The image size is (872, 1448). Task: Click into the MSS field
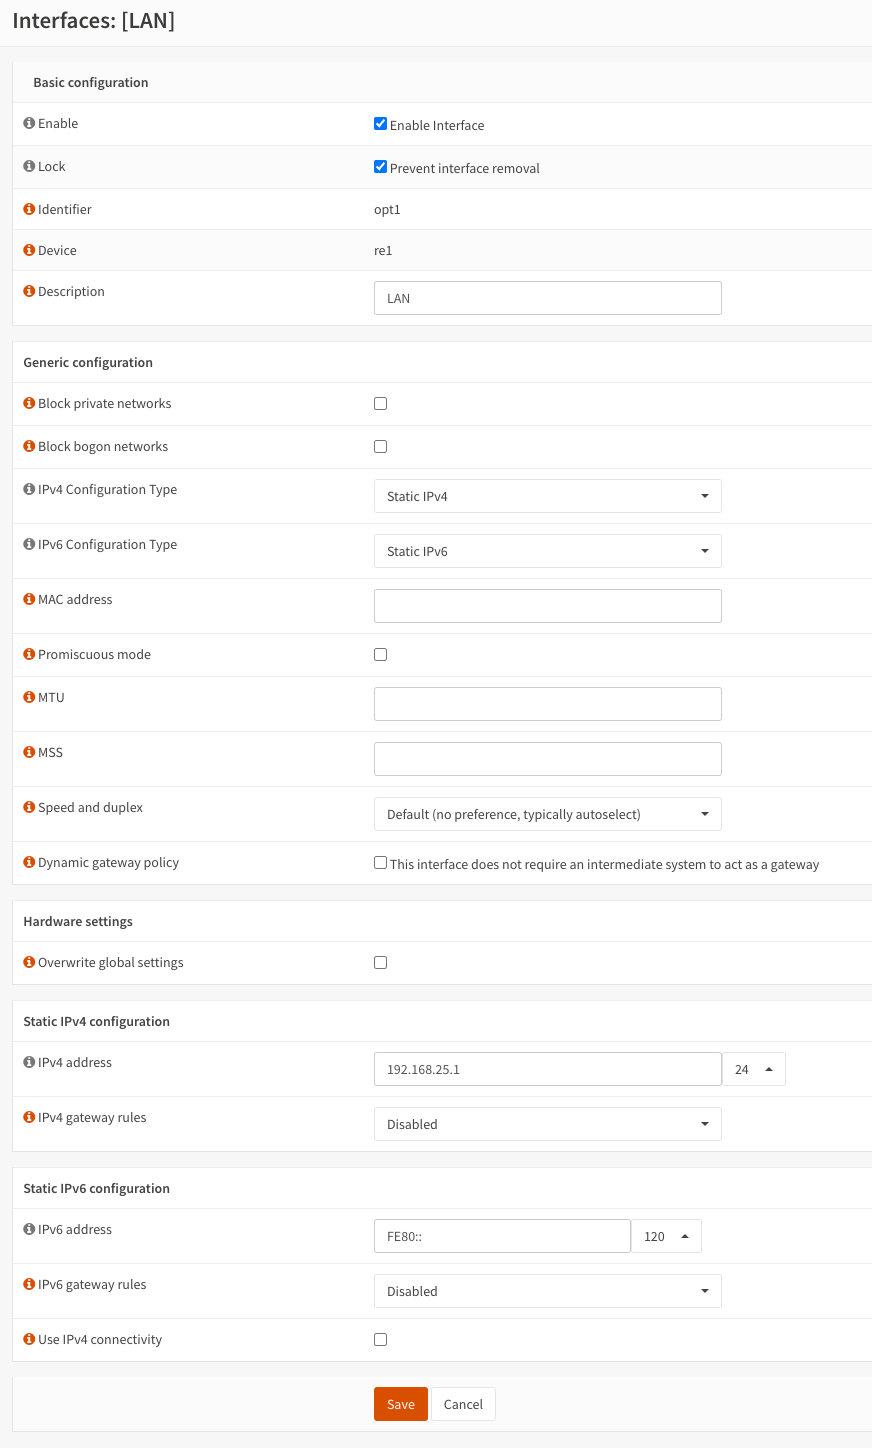click(548, 759)
